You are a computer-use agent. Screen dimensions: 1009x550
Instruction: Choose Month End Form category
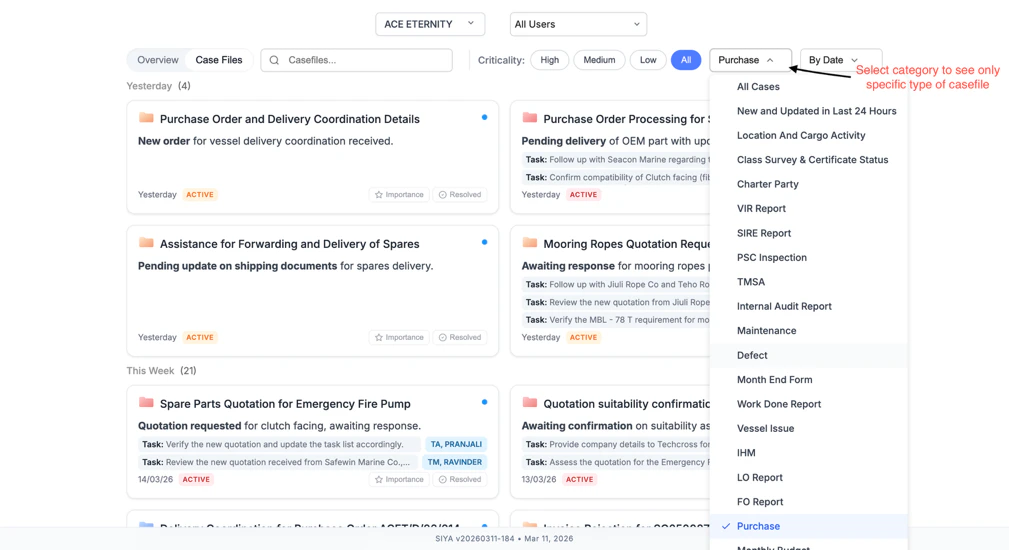click(809, 380)
